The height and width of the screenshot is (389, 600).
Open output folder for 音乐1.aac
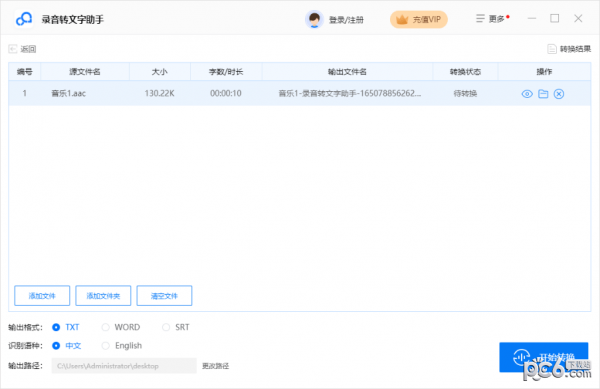[543, 94]
